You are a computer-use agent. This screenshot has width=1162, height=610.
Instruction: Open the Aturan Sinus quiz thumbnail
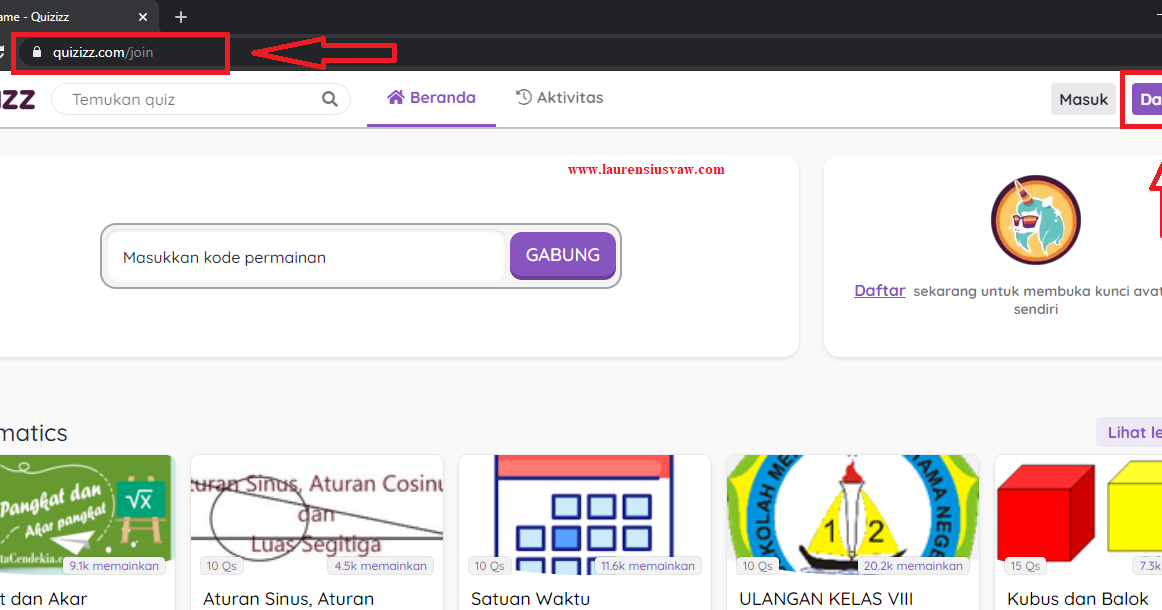[317, 514]
